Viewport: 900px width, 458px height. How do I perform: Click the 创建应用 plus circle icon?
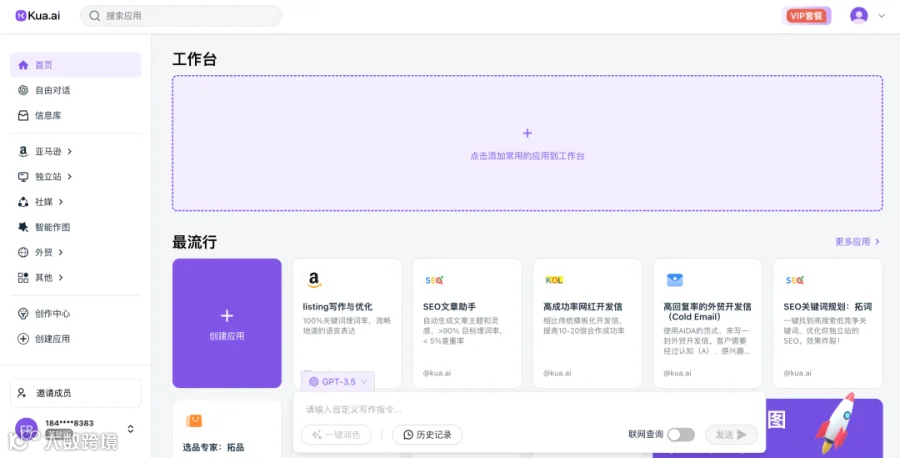pyautogui.click(x=23, y=339)
